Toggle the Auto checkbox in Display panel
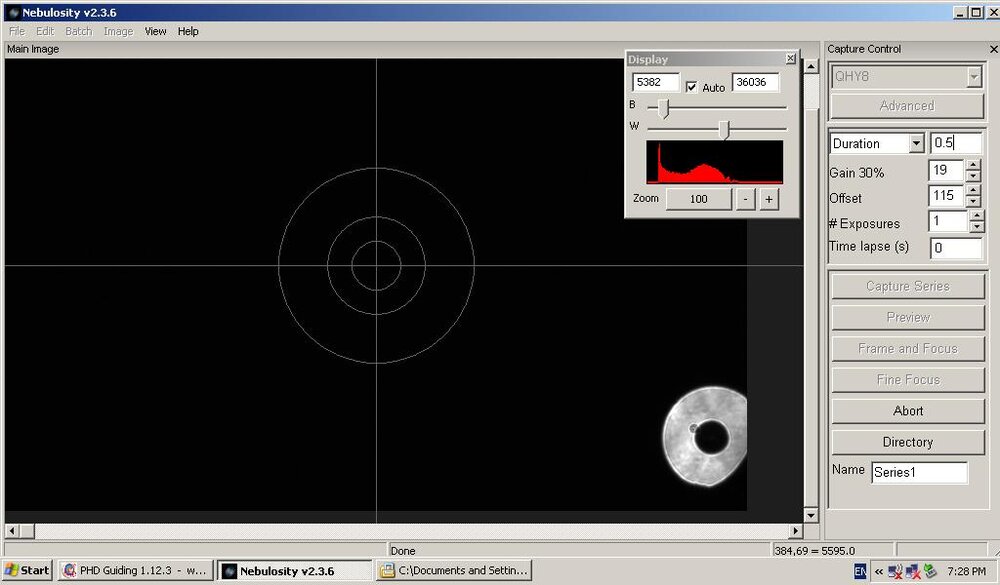 pos(692,87)
